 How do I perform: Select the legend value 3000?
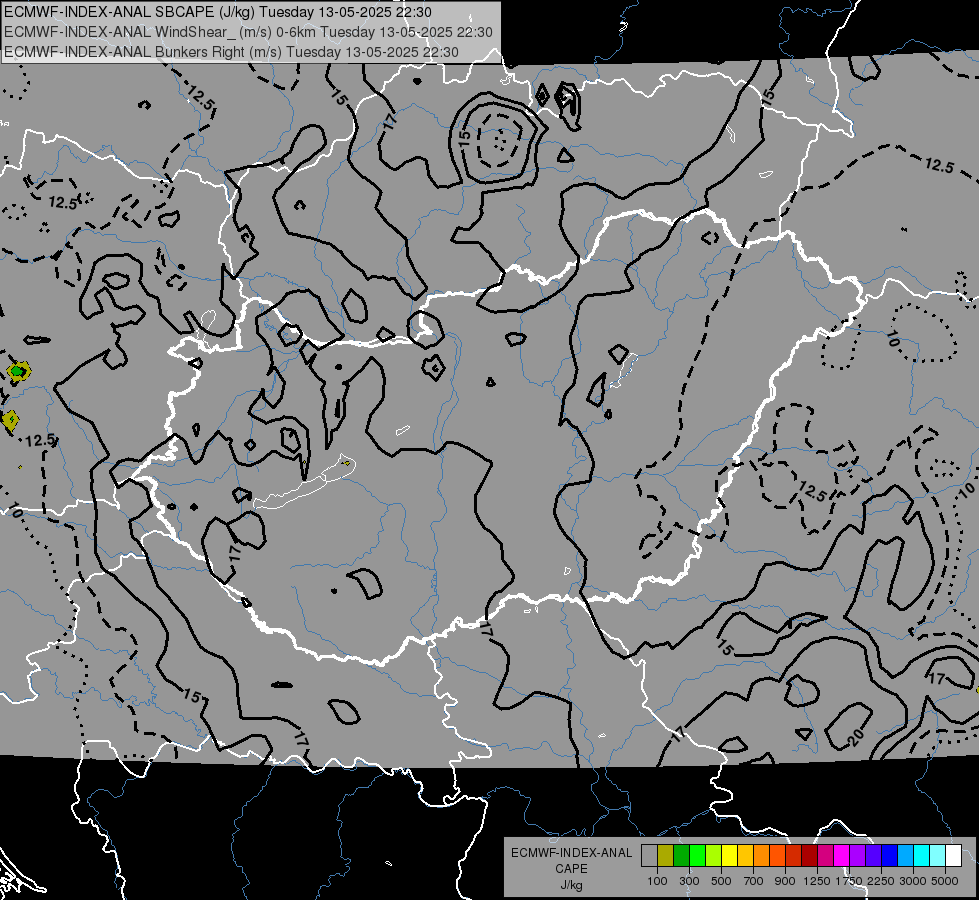913,881
